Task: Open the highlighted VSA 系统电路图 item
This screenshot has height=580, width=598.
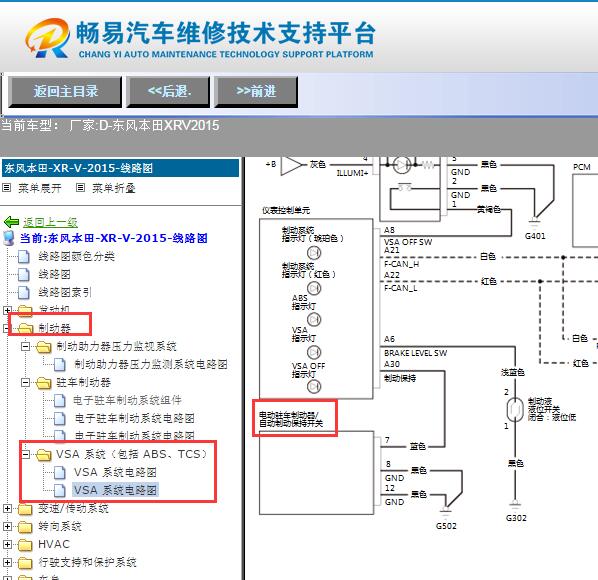Action: tap(115, 490)
